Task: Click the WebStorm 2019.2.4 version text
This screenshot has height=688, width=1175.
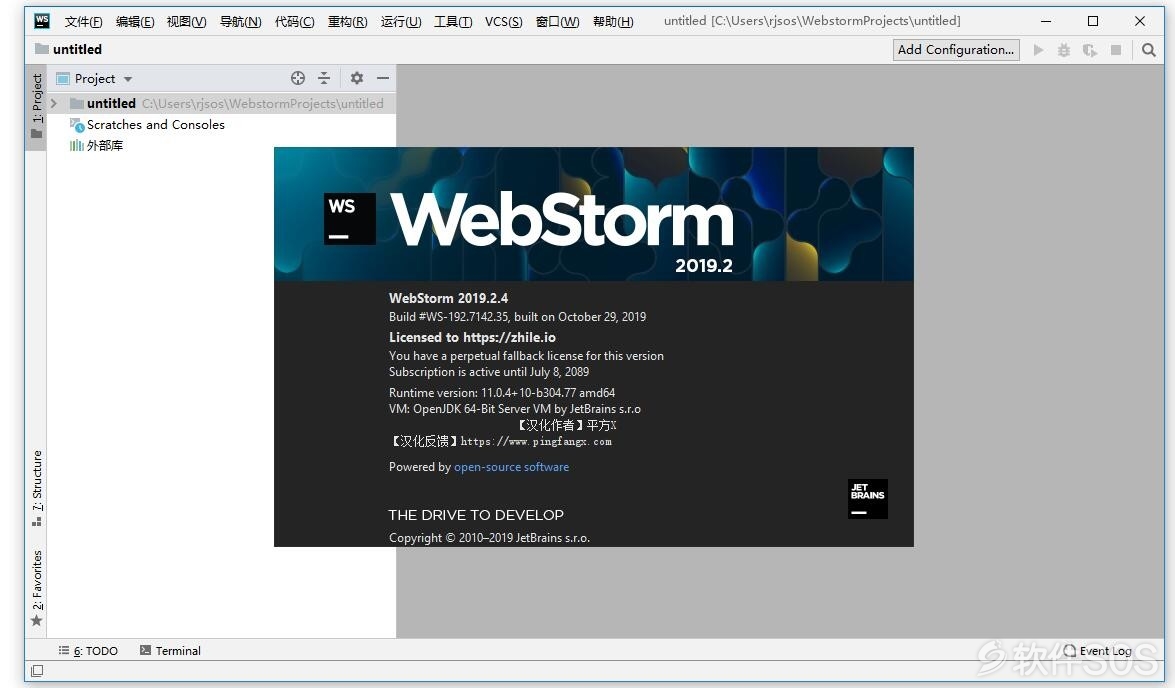Action: coord(448,298)
